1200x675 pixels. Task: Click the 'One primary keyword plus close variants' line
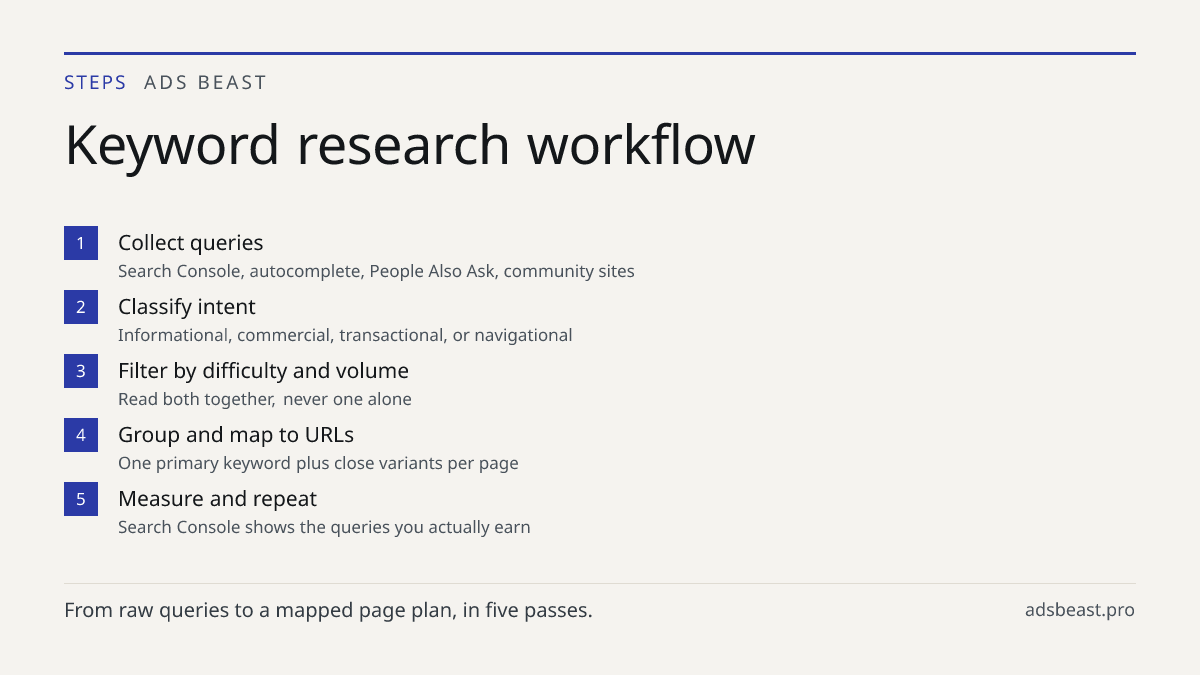click(318, 463)
